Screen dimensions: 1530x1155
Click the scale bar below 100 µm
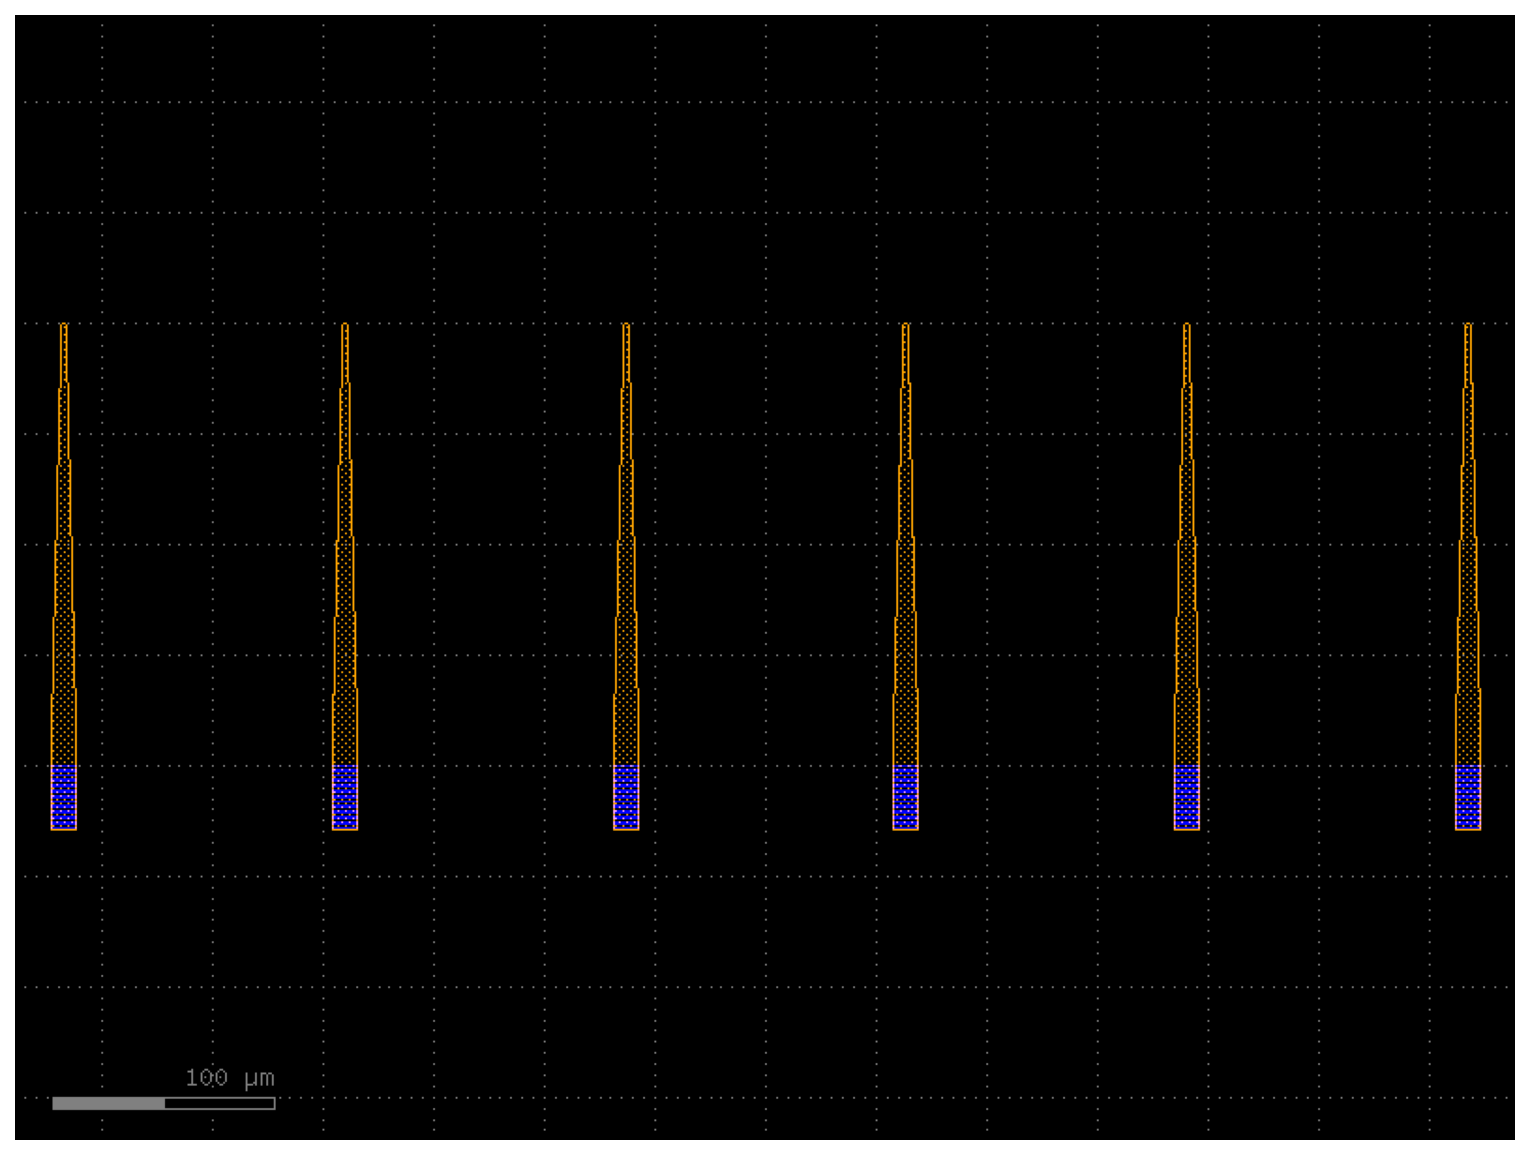164,1103
